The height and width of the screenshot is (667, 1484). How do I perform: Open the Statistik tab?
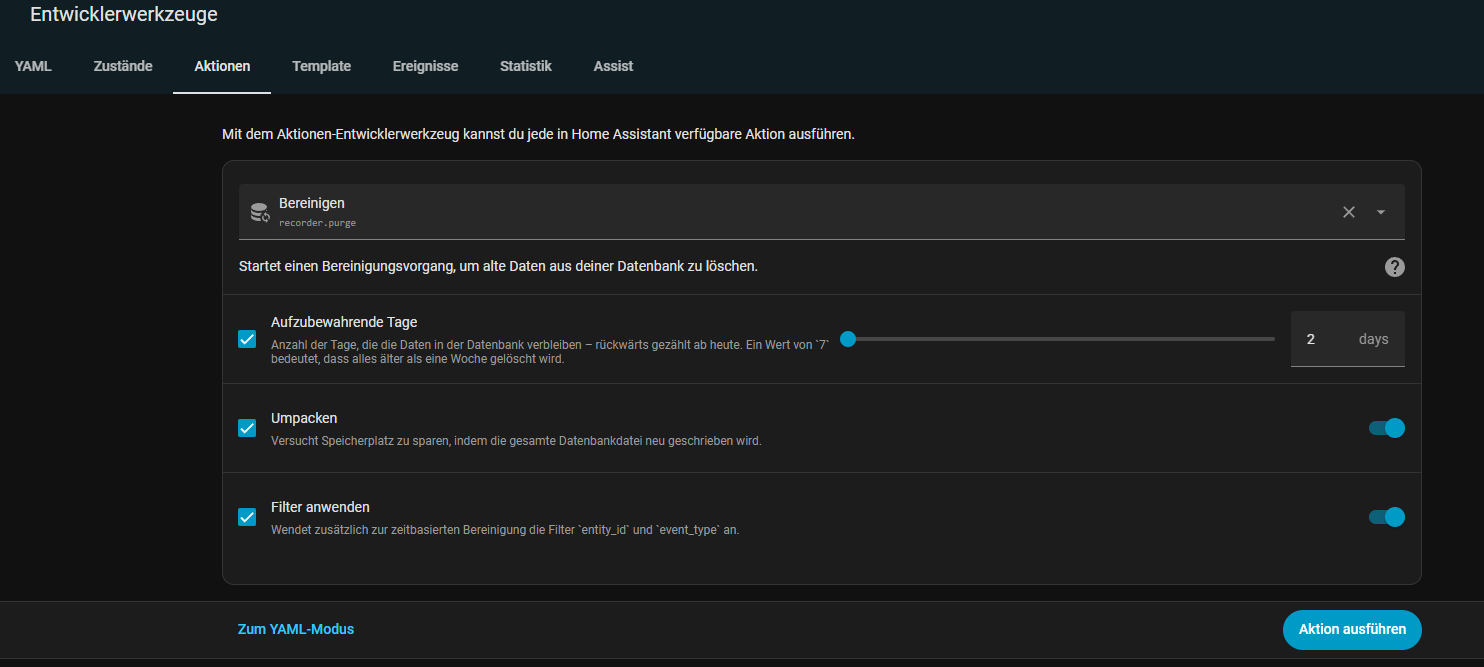click(x=526, y=66)
